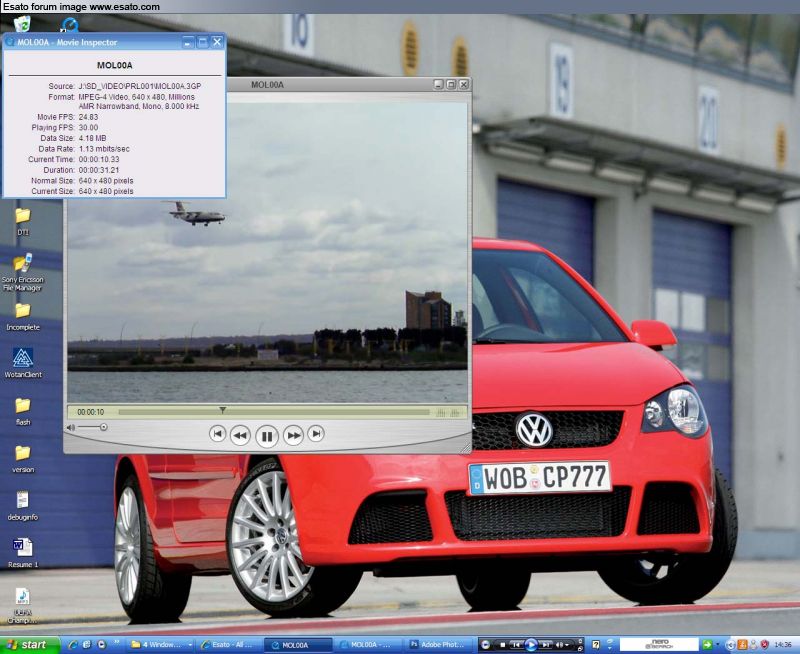The height and width of the screenshot is (654, 800).
Task: Click the AMR Narrowband audio format line
Action: 138,107
